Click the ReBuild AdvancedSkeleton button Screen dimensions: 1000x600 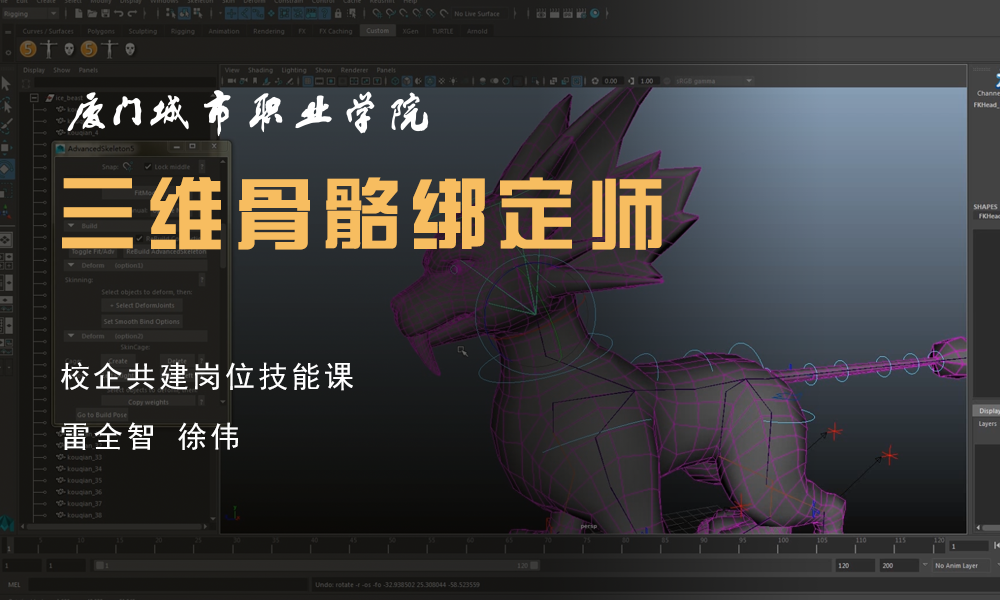tap(166, 251)
